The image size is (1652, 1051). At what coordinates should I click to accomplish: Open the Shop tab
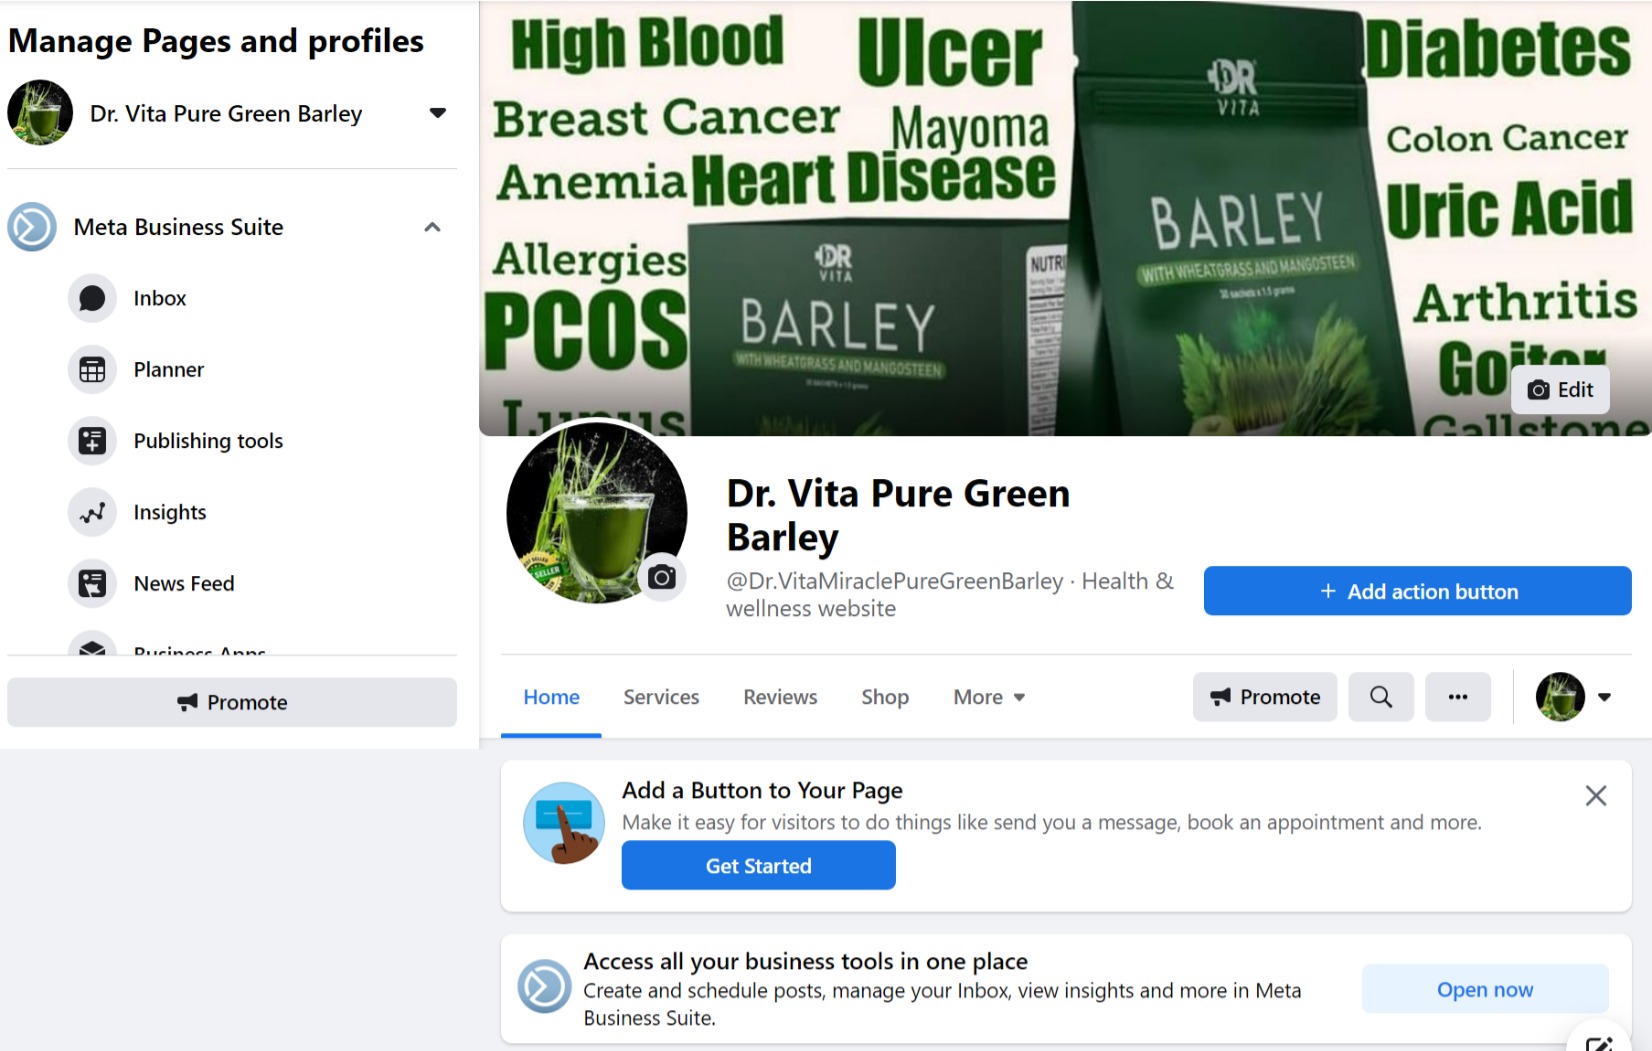(x=885, y=697)
